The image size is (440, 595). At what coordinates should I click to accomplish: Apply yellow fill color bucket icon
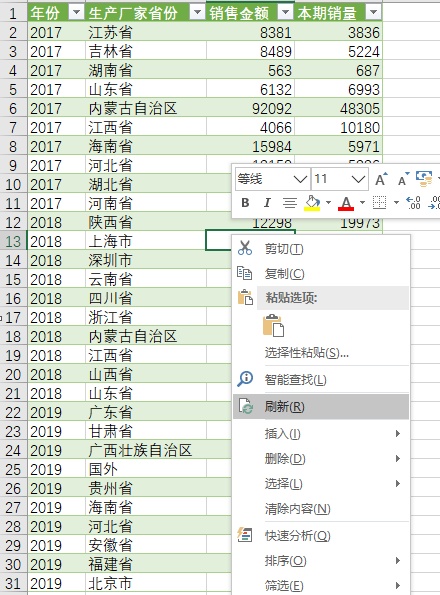(313, 203)
